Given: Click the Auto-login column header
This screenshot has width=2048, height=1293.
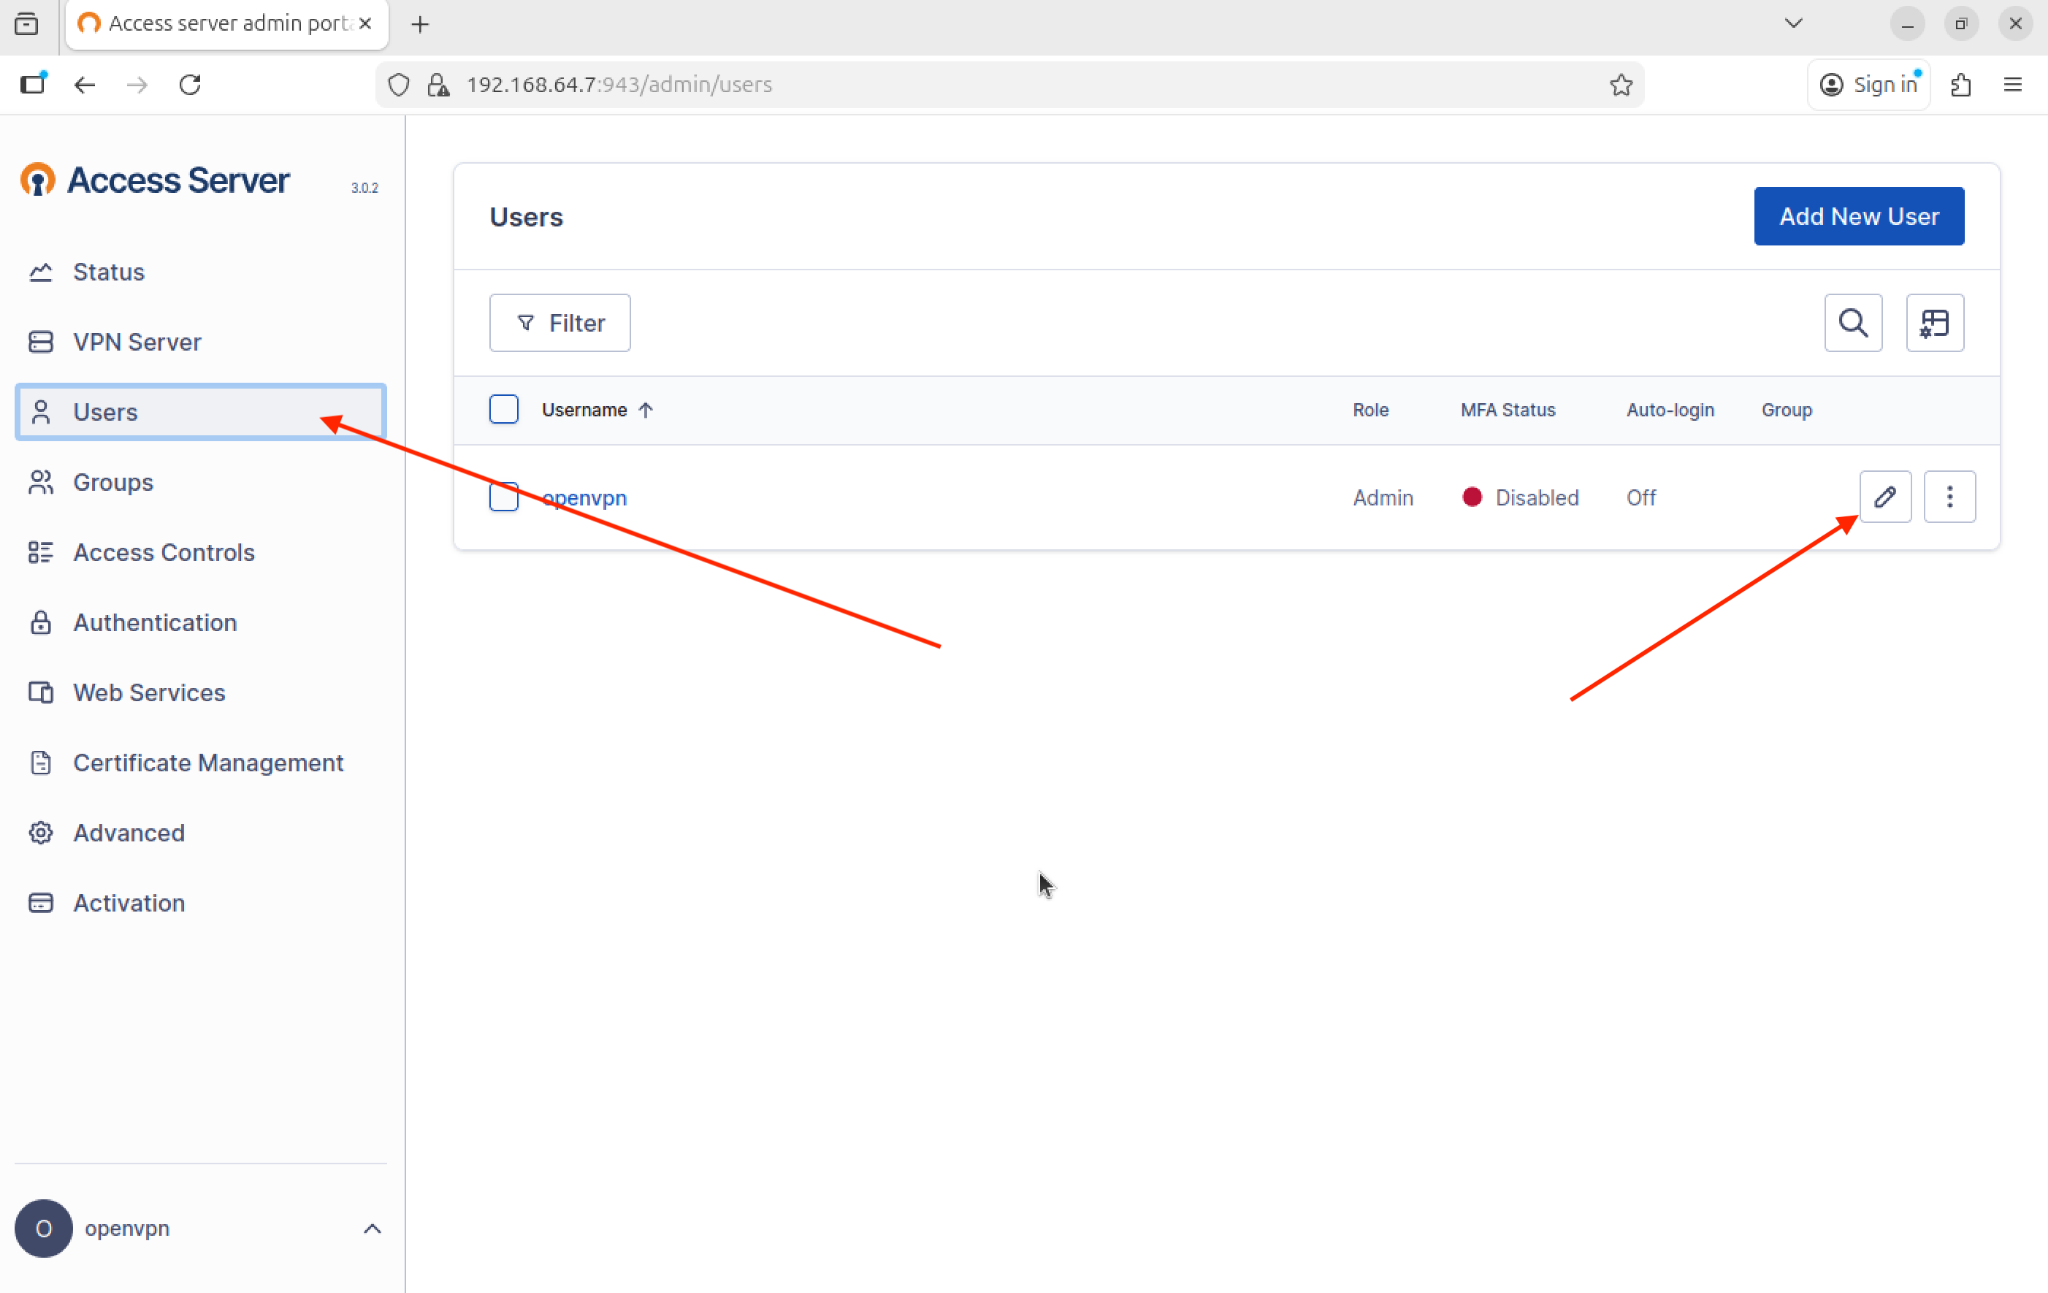Looking at the screenshot, I should 1670,410.
